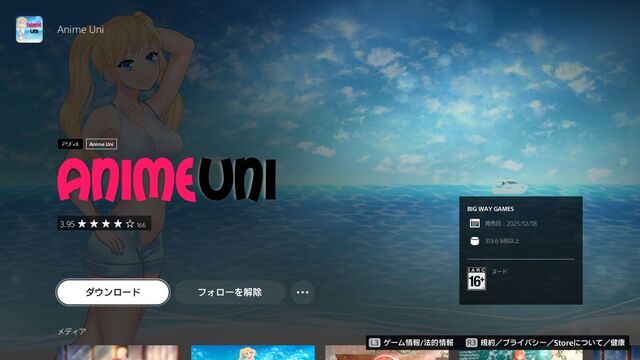This screenshot has width=640, height=360.
Task: Open the fourth media thumbnail
Action: pyautogui.click(x=521, y=354)
